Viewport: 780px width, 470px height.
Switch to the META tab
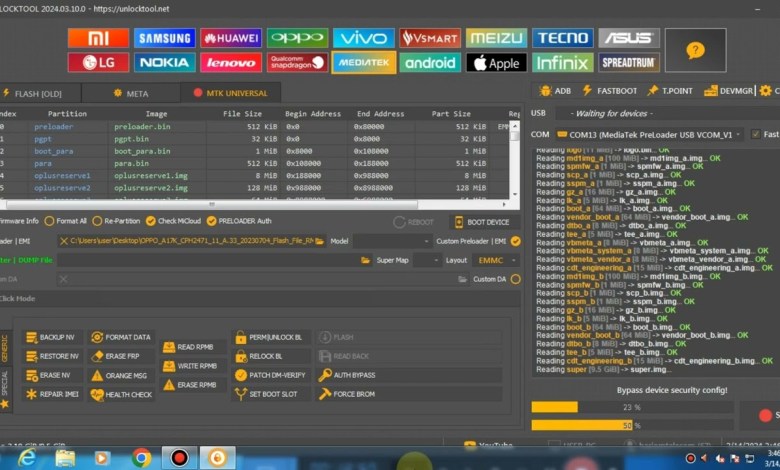[x=131, y=94]
